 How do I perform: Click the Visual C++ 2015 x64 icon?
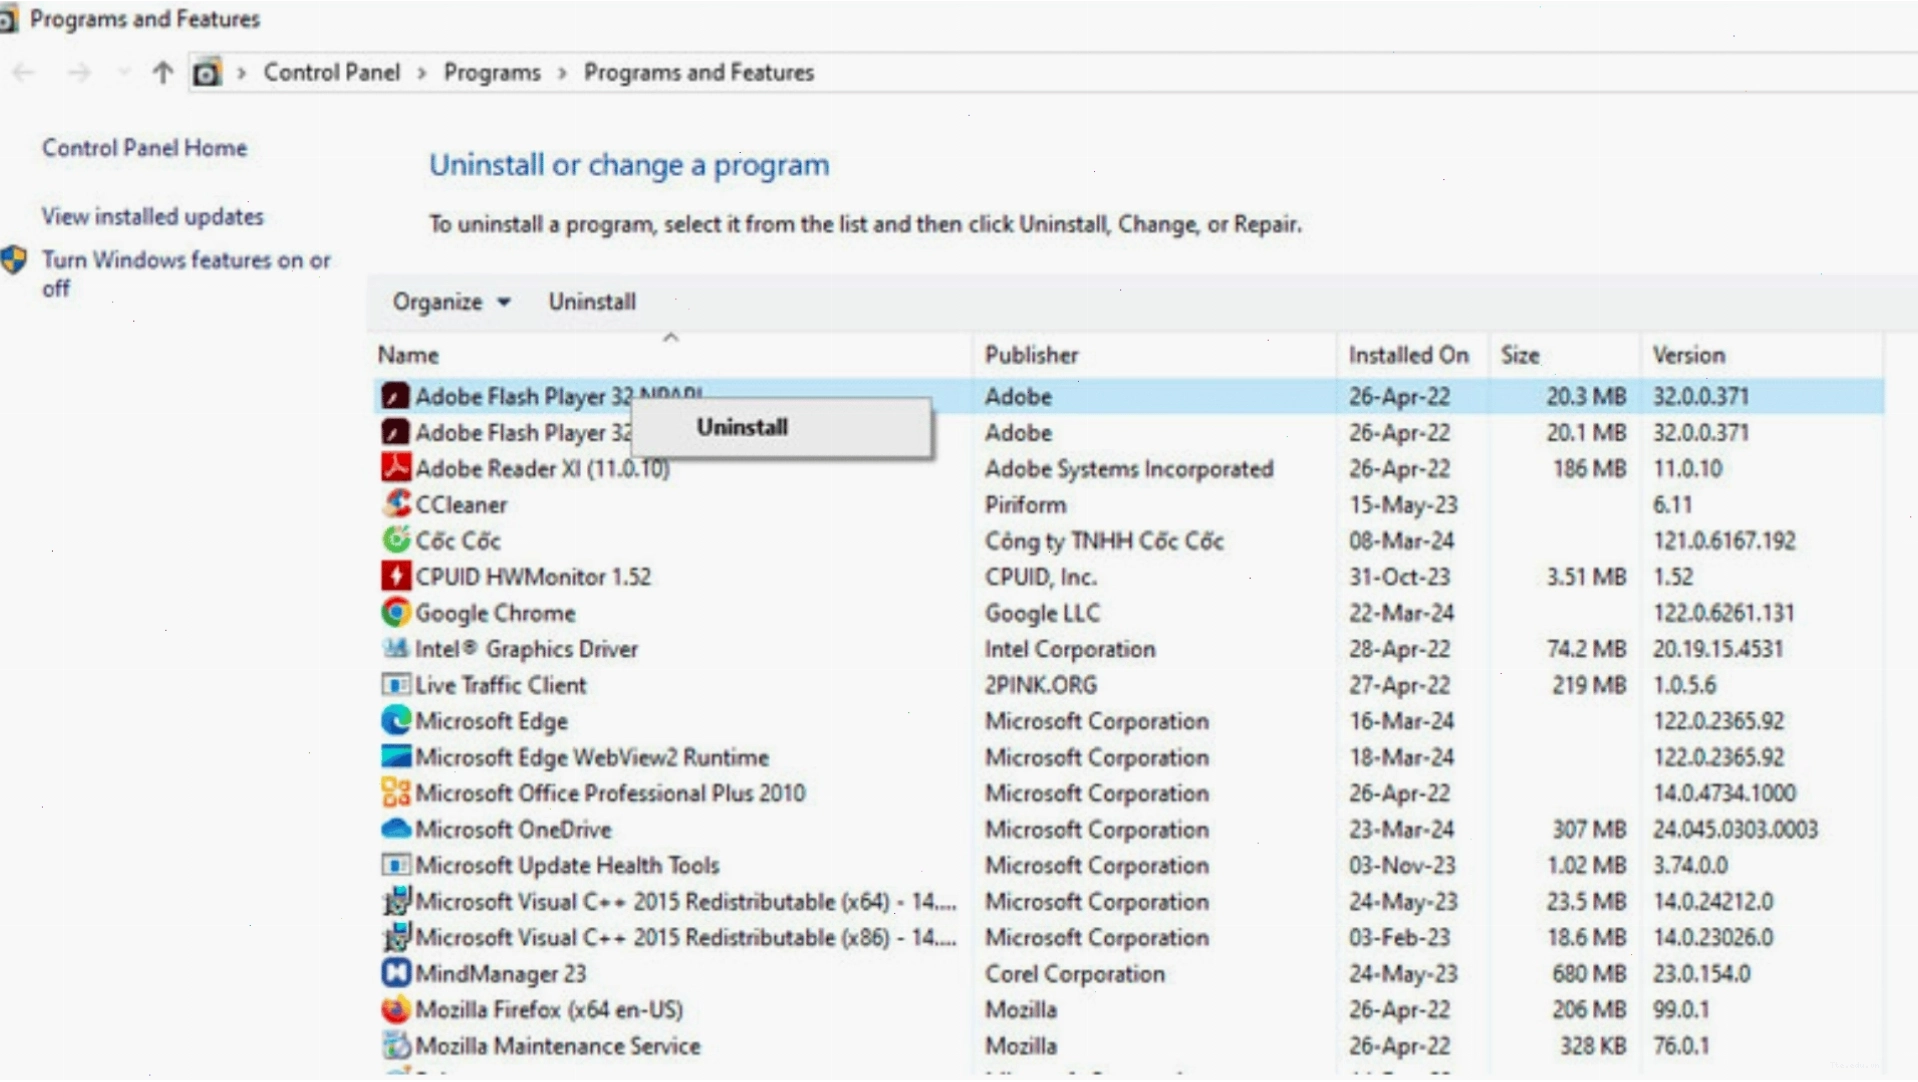(395, 901)
